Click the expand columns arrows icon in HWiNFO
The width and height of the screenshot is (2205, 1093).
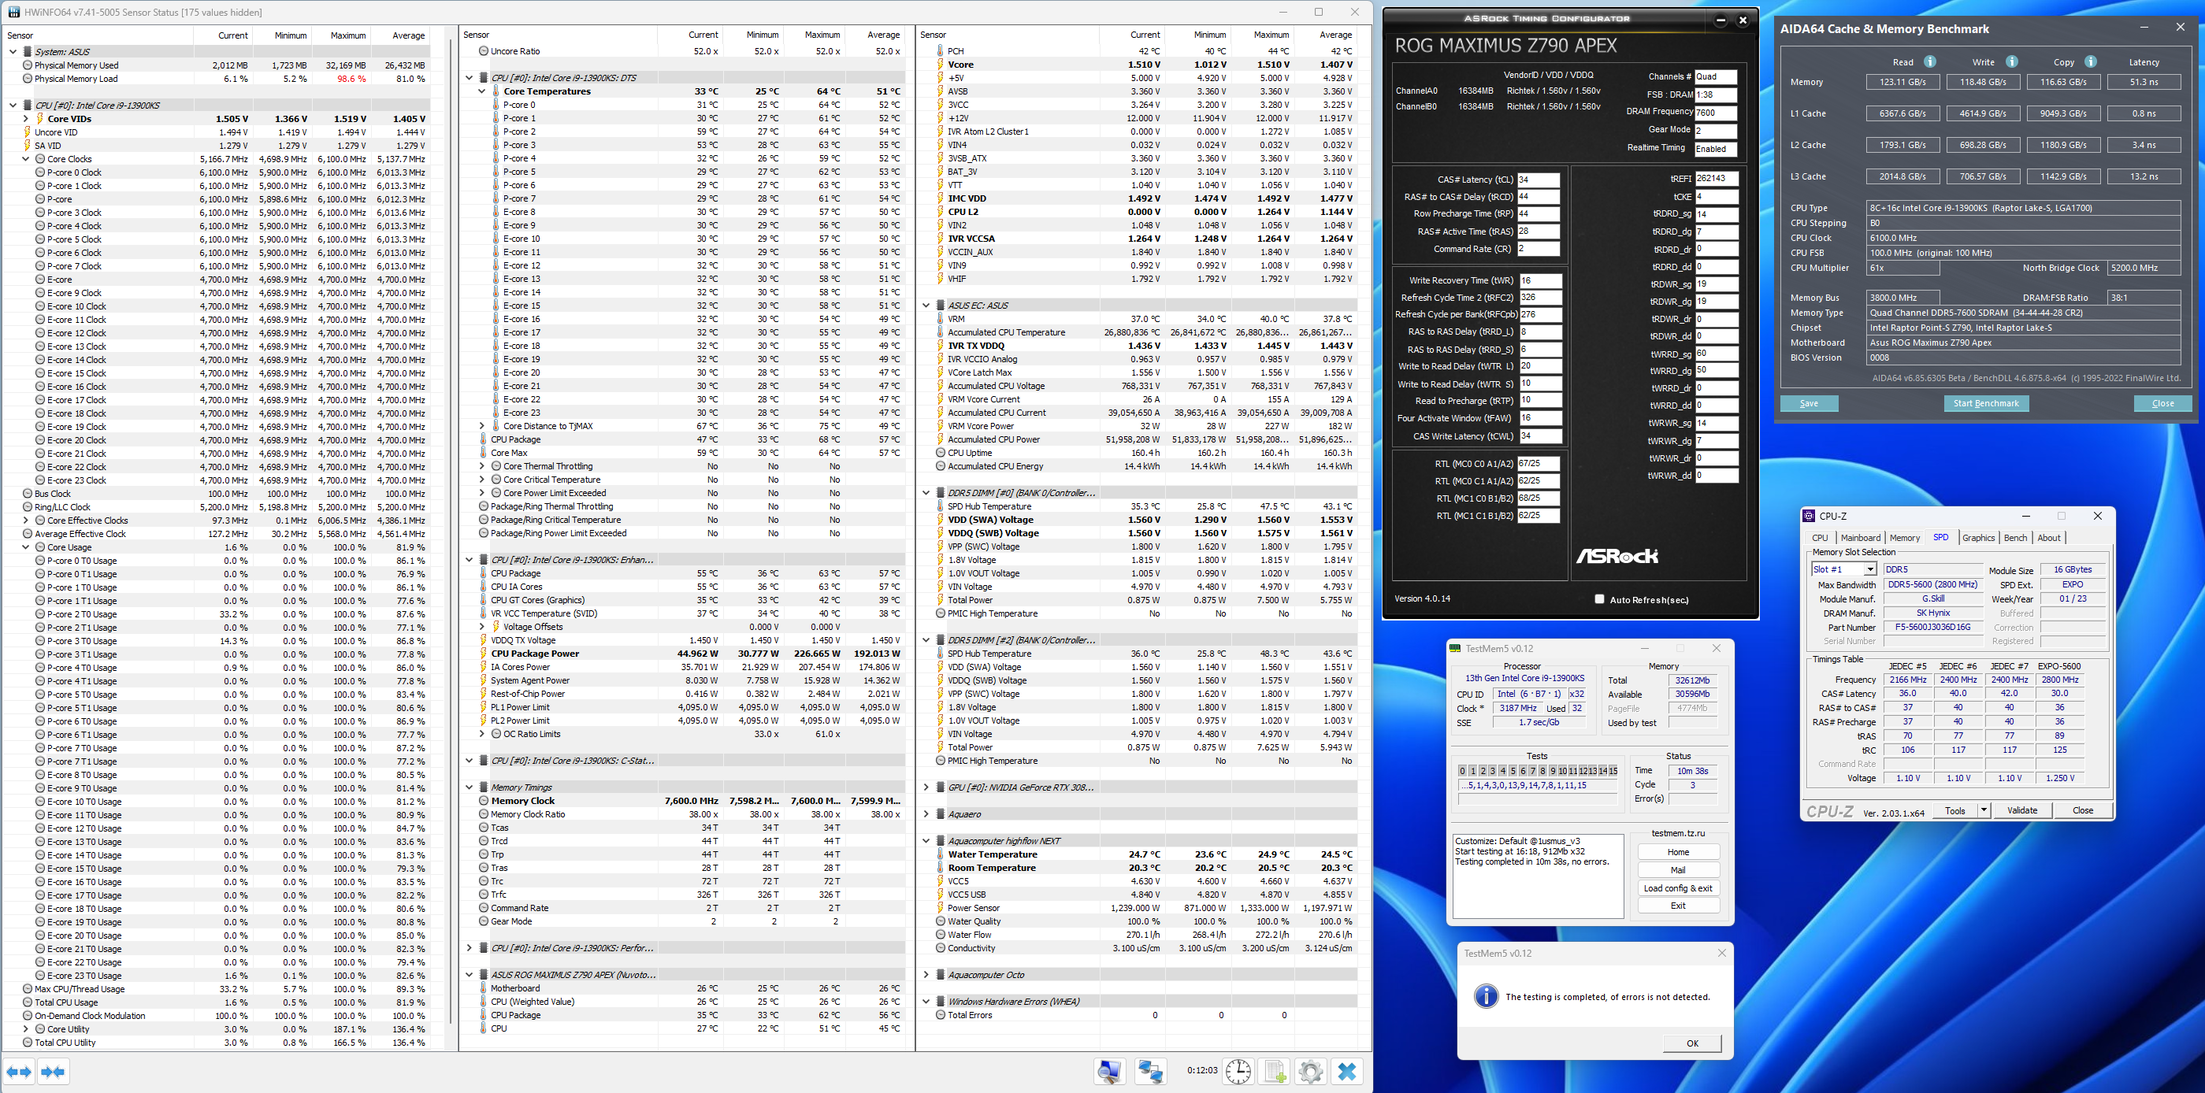click(x=19, y=1072)
